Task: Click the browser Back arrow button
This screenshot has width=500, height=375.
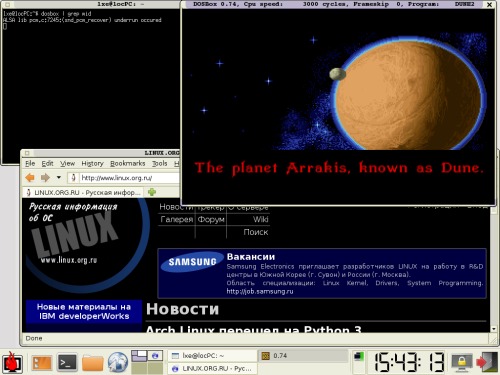Action: tap(30, 178)
